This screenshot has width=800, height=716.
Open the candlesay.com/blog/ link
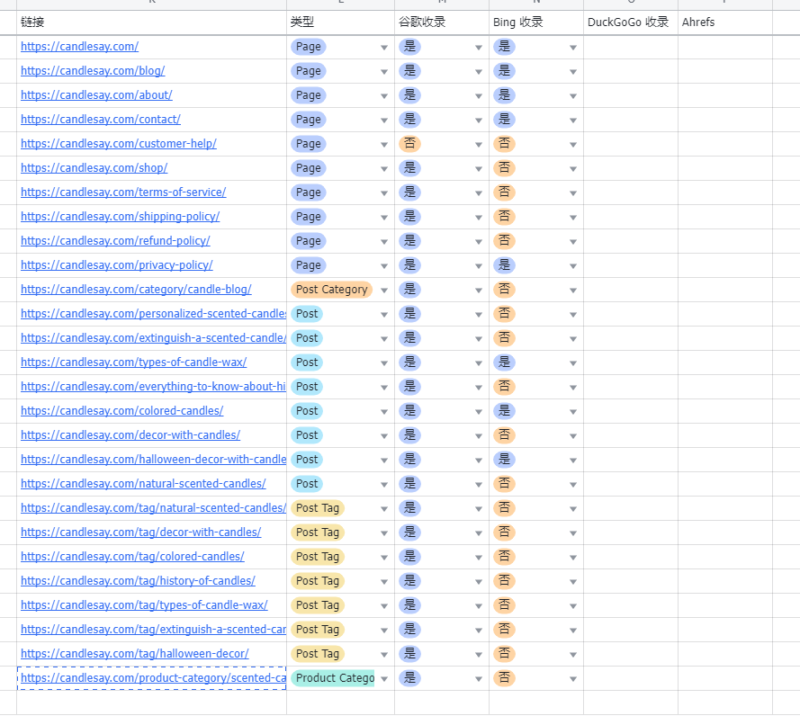click(92, 71)
